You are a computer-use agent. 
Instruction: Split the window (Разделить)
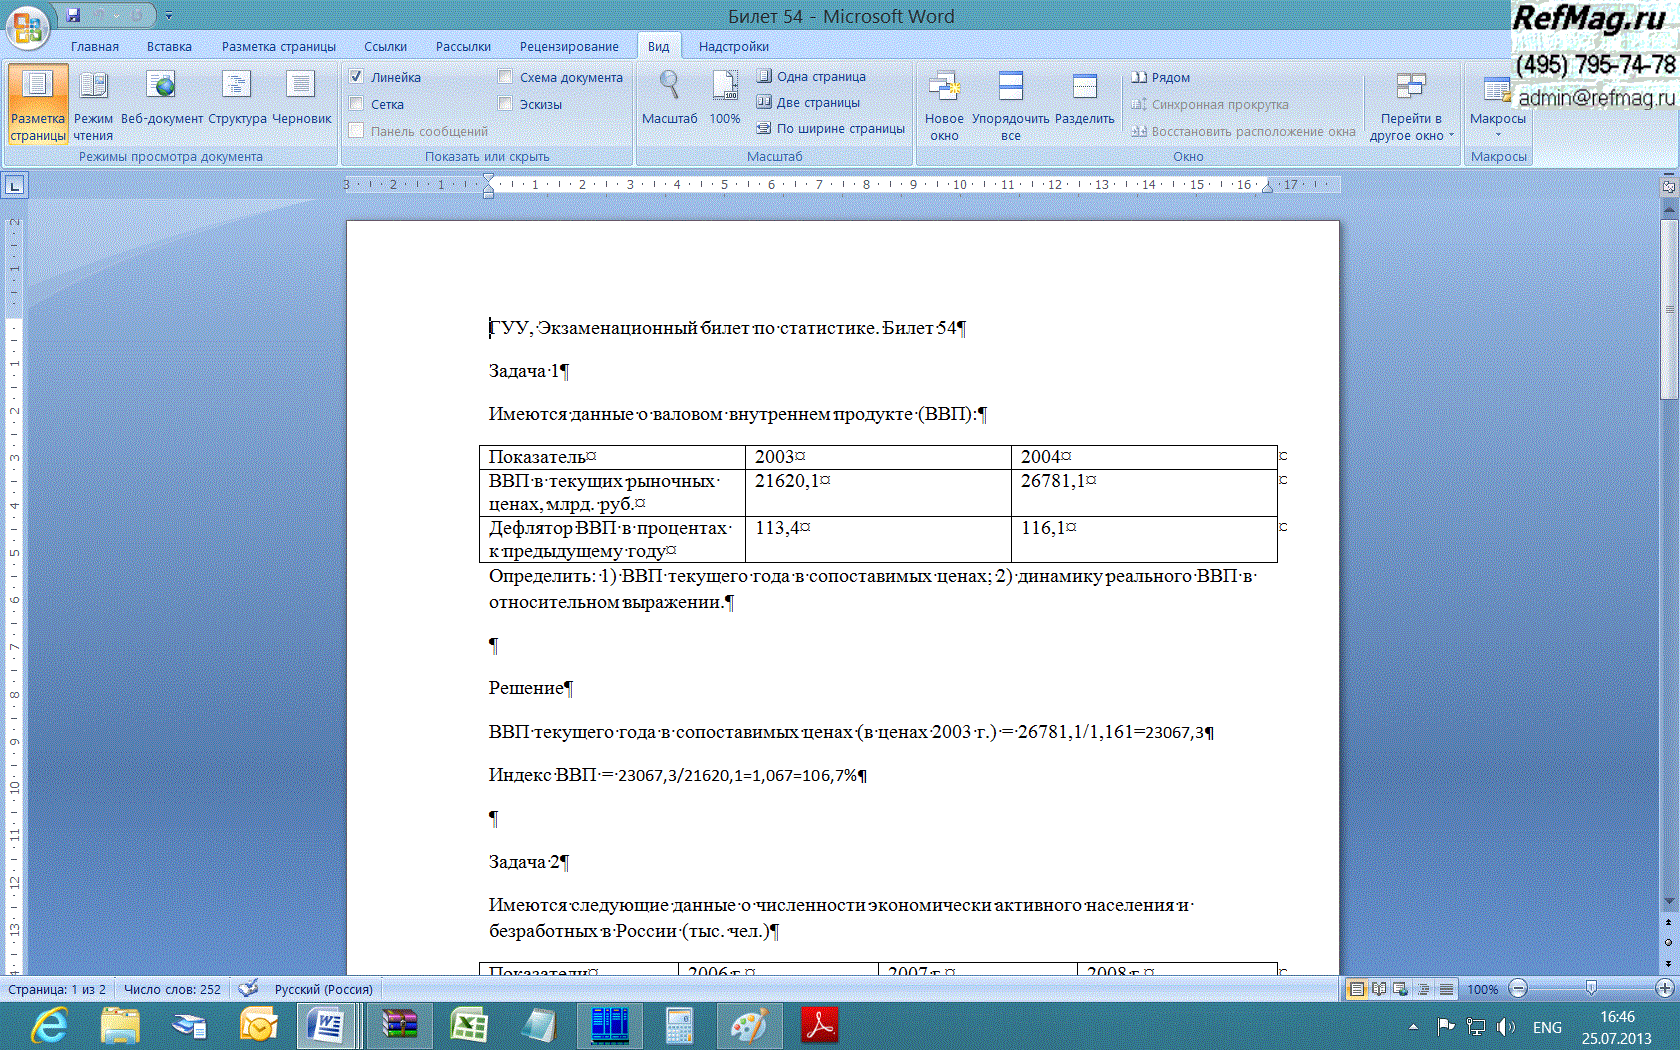pos(1084,98)
